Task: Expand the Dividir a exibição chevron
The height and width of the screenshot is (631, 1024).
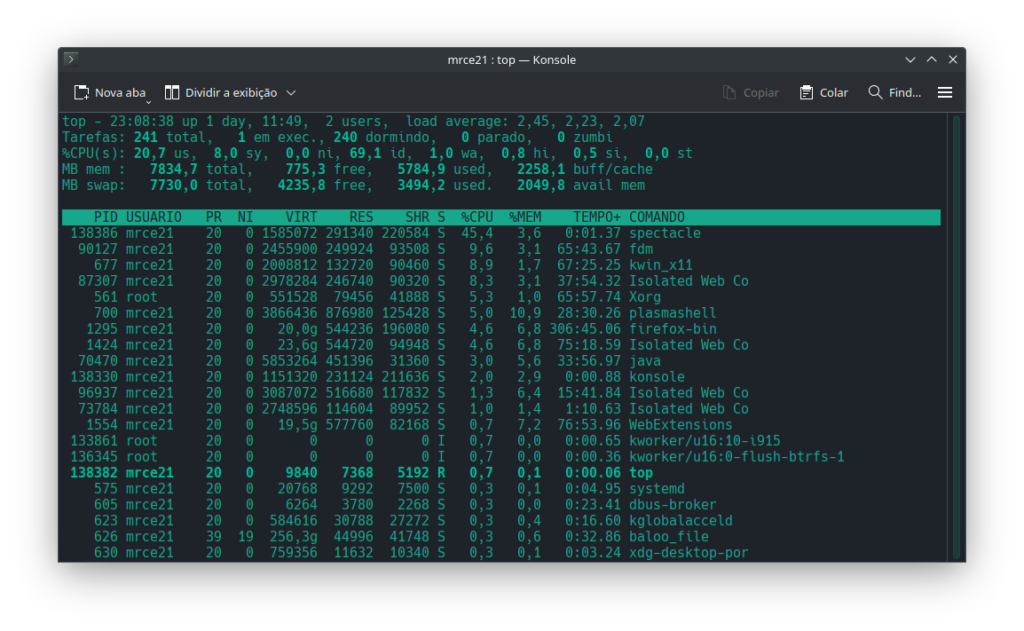Action: coord(291,93)
